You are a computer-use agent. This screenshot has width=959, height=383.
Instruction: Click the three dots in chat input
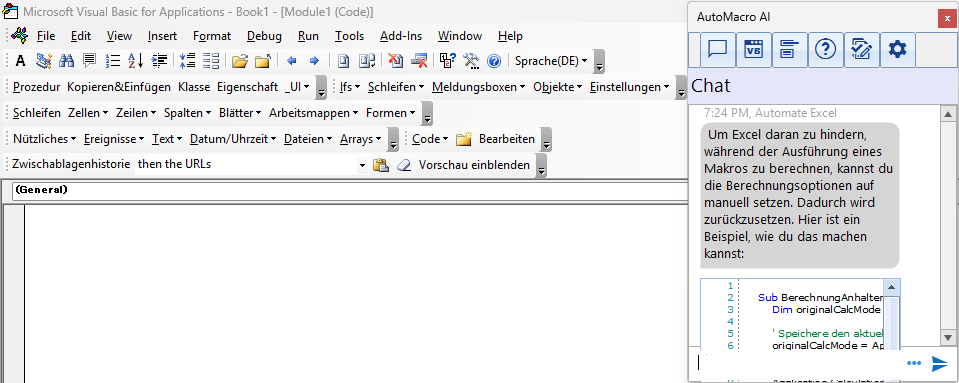tap(914, 363)
